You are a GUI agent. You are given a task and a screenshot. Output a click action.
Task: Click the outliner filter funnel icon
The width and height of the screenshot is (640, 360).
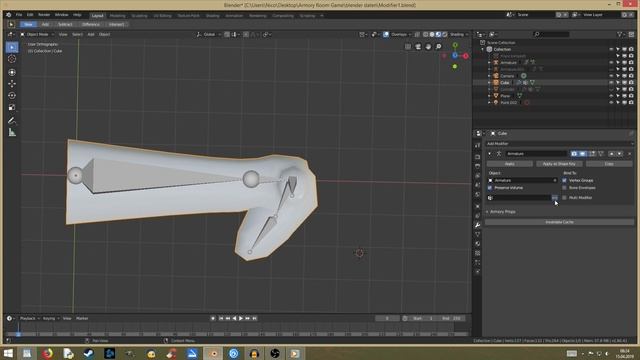tap(619, 34)
